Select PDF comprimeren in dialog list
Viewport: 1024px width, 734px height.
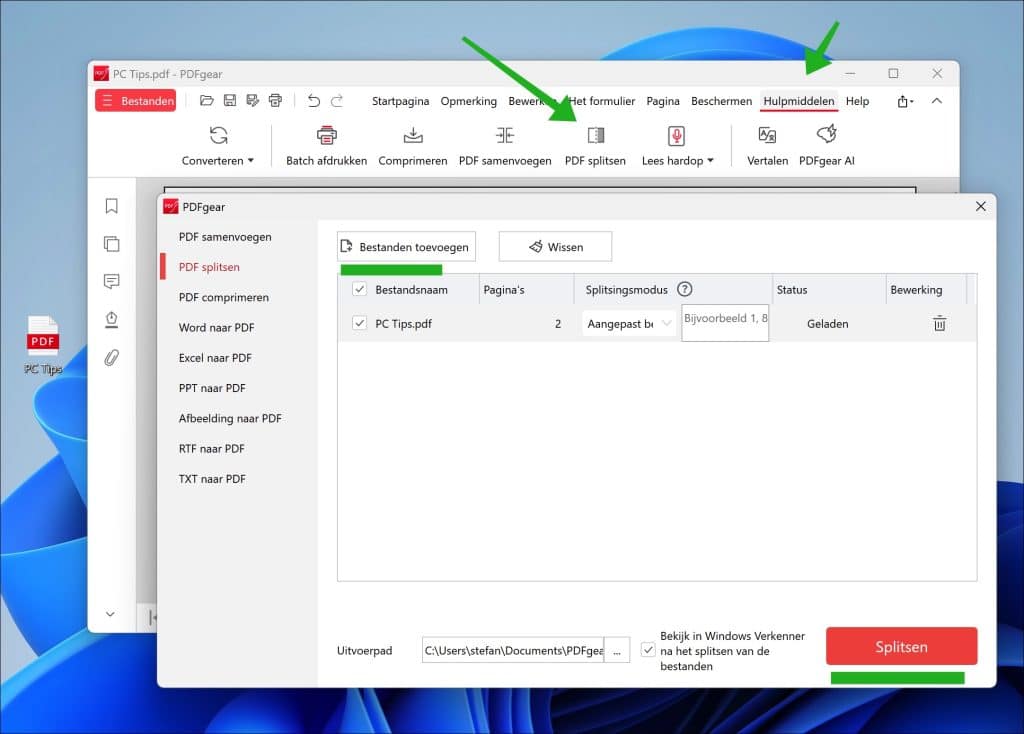point(224,297)
